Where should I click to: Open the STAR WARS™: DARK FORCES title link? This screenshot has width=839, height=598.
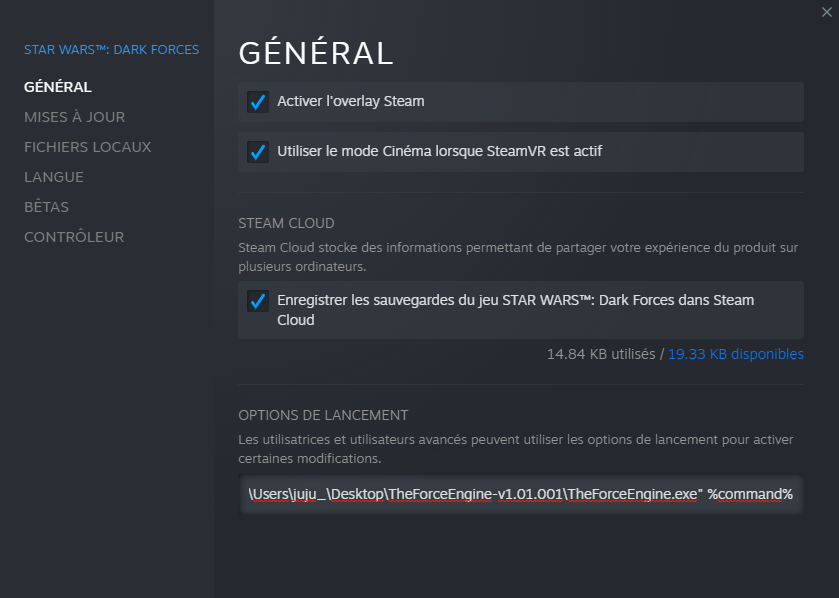coord(111,50)
